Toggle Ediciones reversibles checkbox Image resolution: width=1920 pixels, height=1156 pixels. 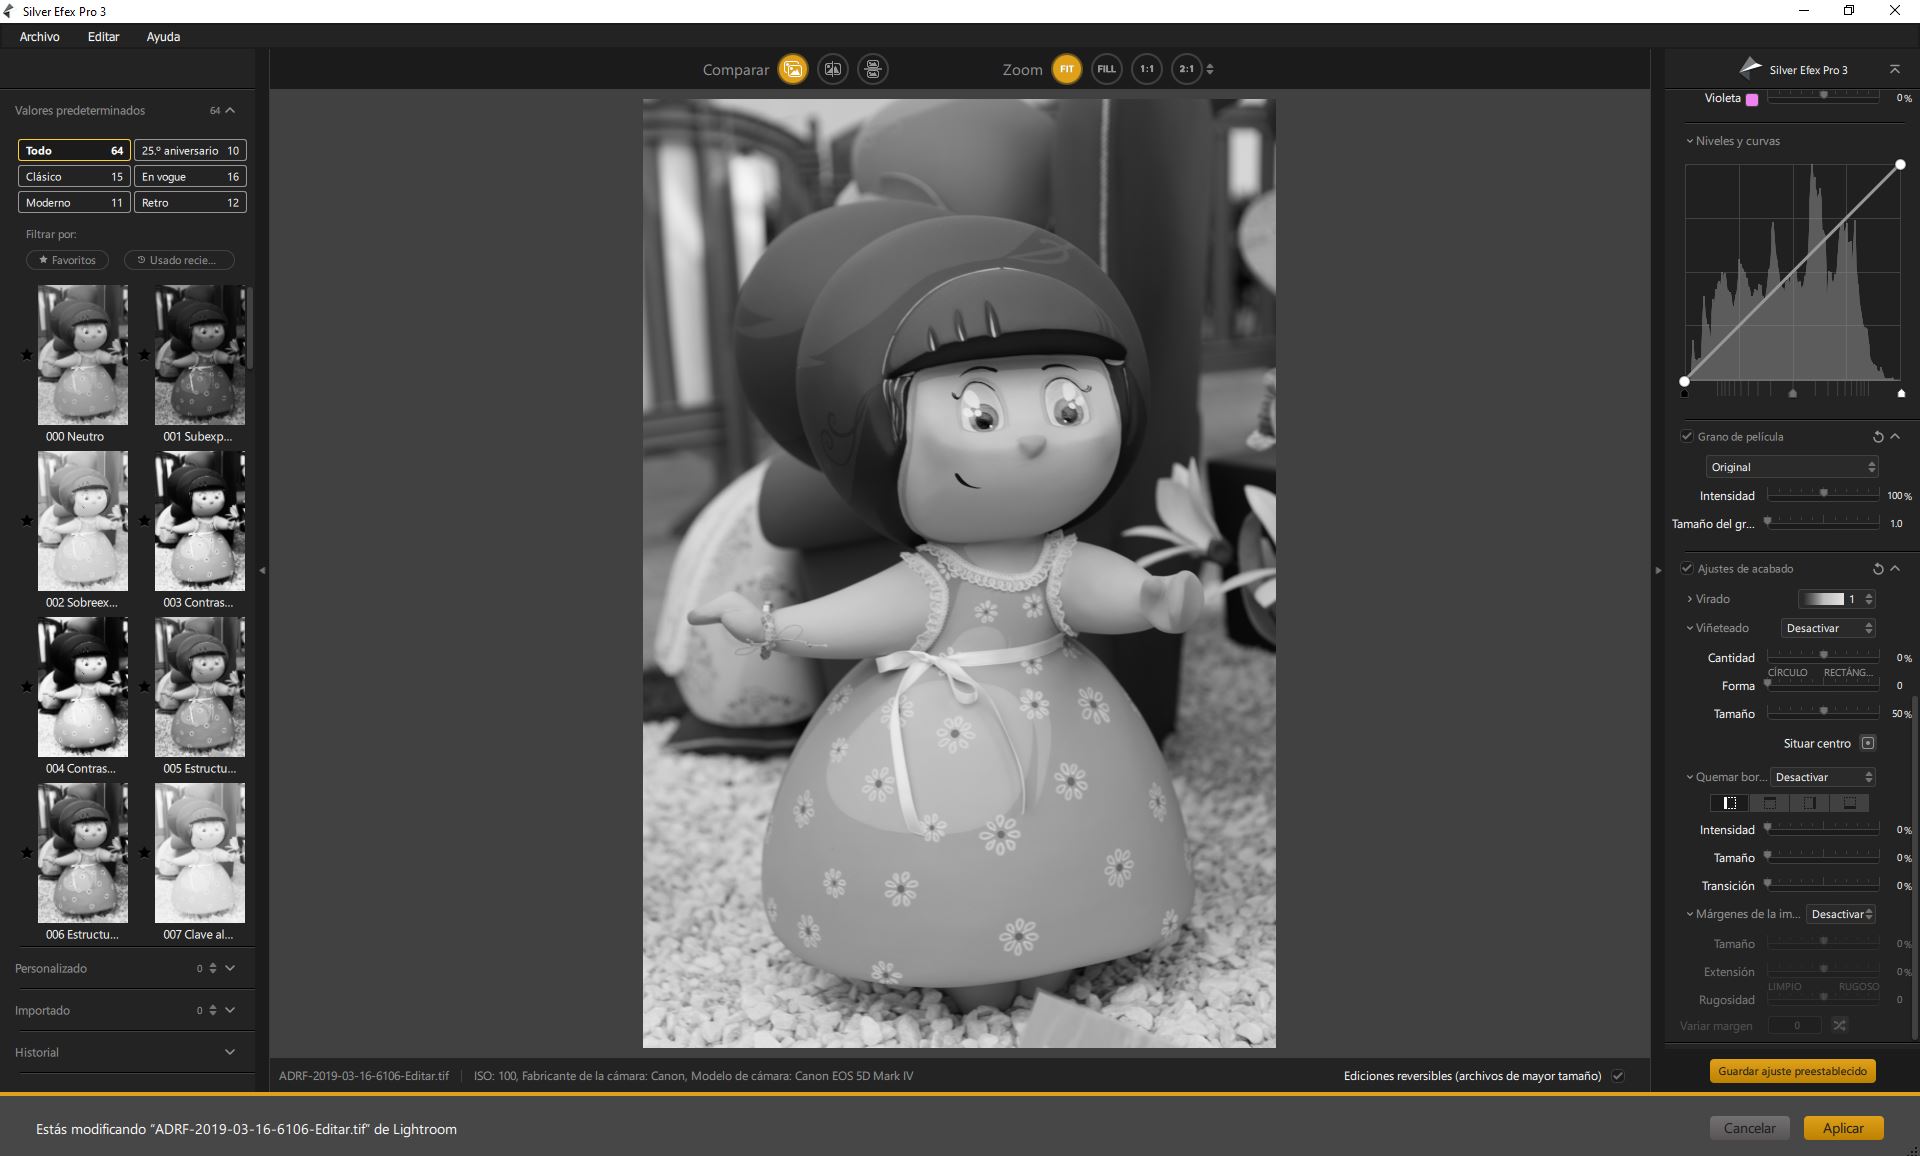pyautogui.click(x=1618, y=1076)
